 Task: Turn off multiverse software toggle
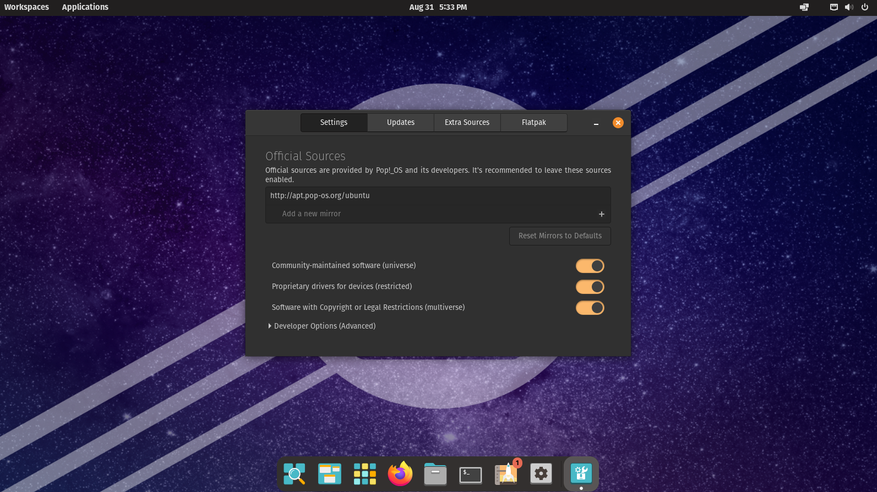[589, 308]
